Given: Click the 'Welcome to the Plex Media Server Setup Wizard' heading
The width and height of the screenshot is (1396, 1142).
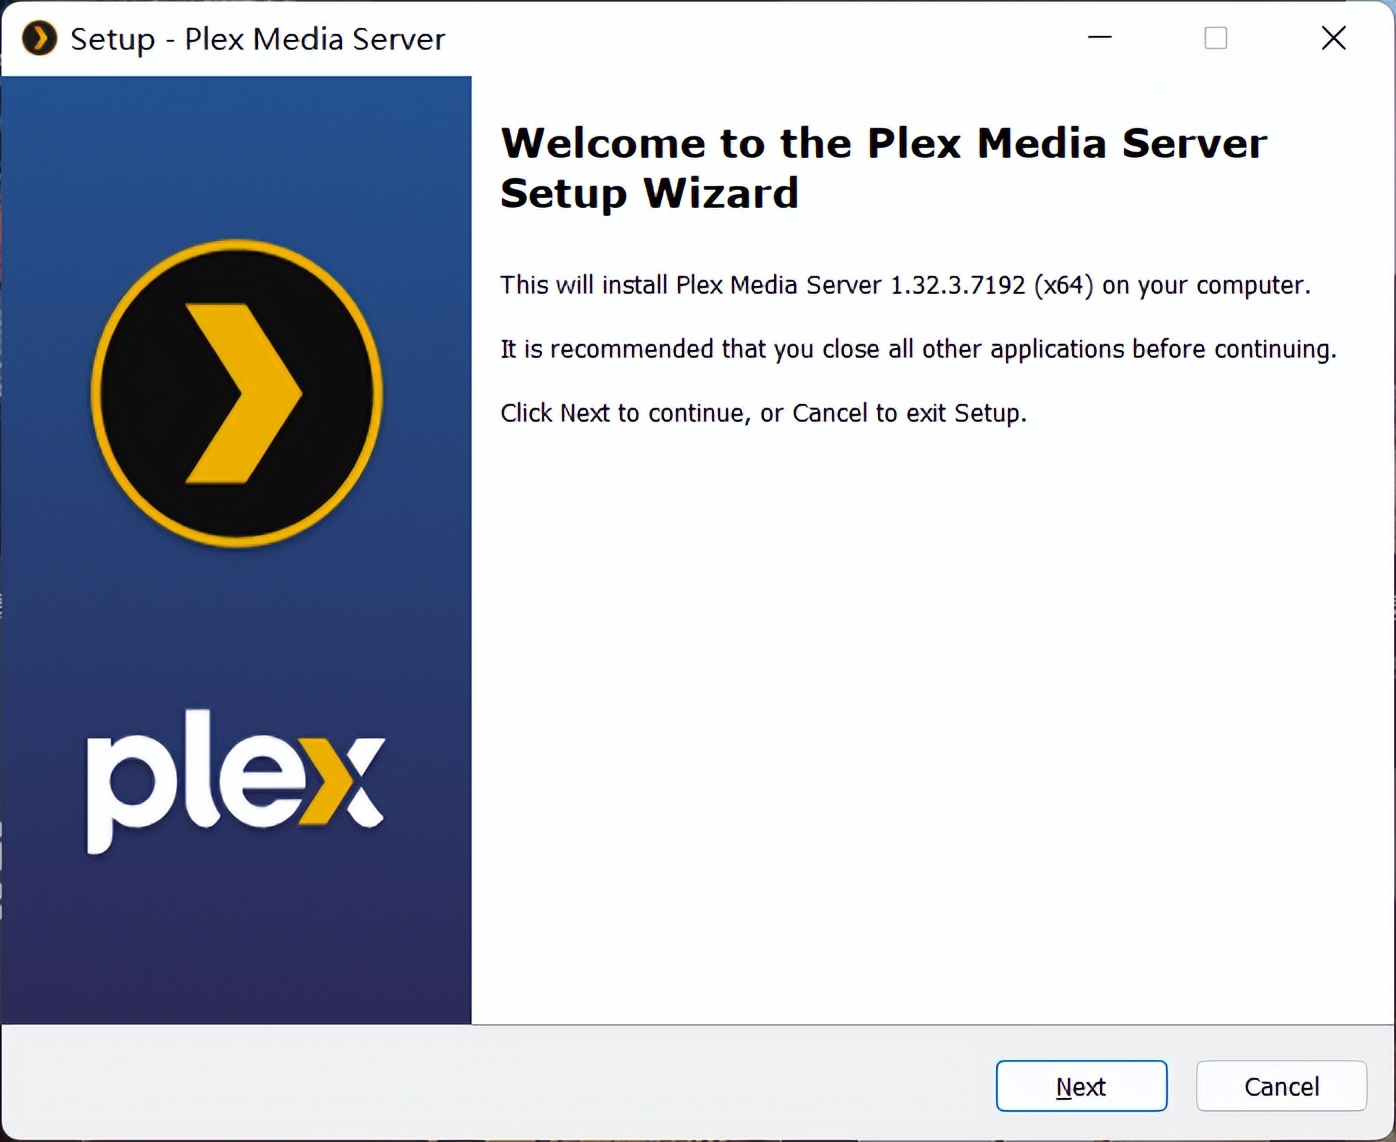Looking at the screenshot, I should tap(883, 168).
